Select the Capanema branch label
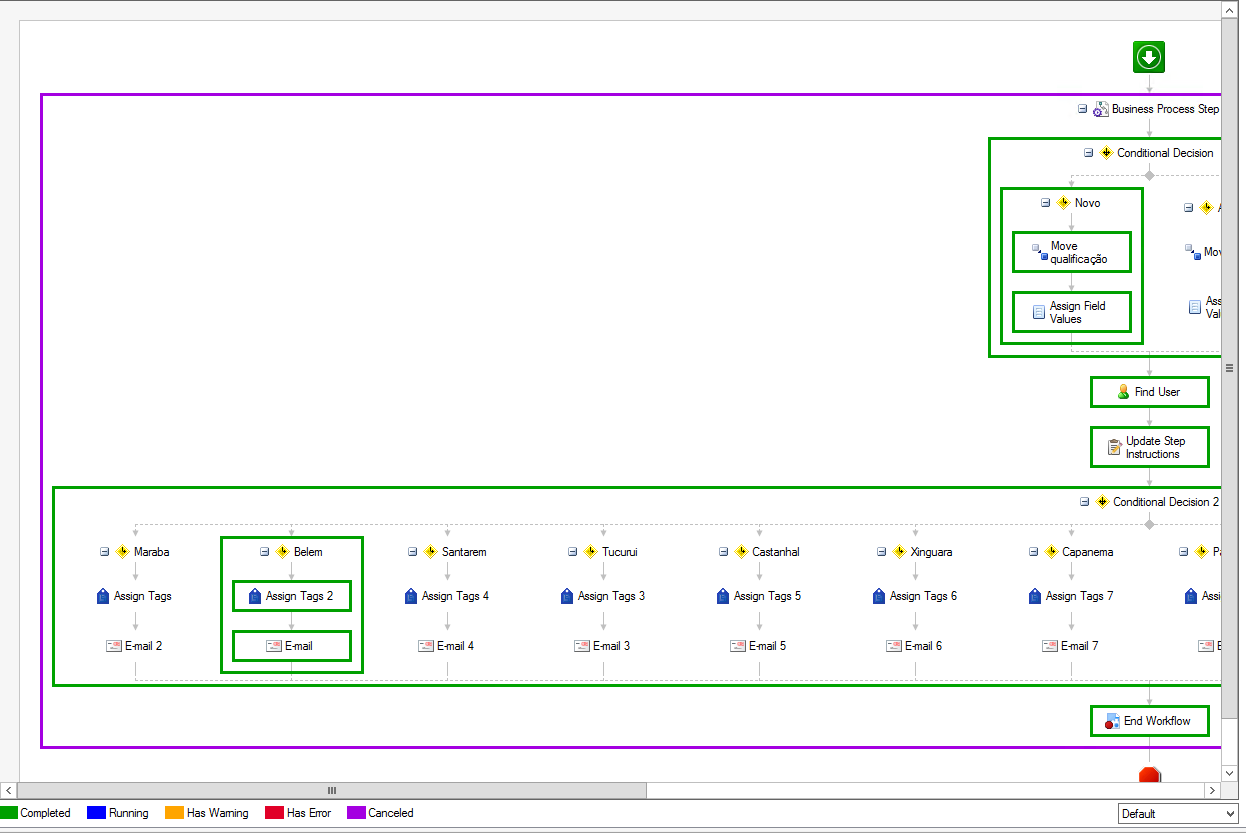1246x833 pixels. coord(1087,552)
